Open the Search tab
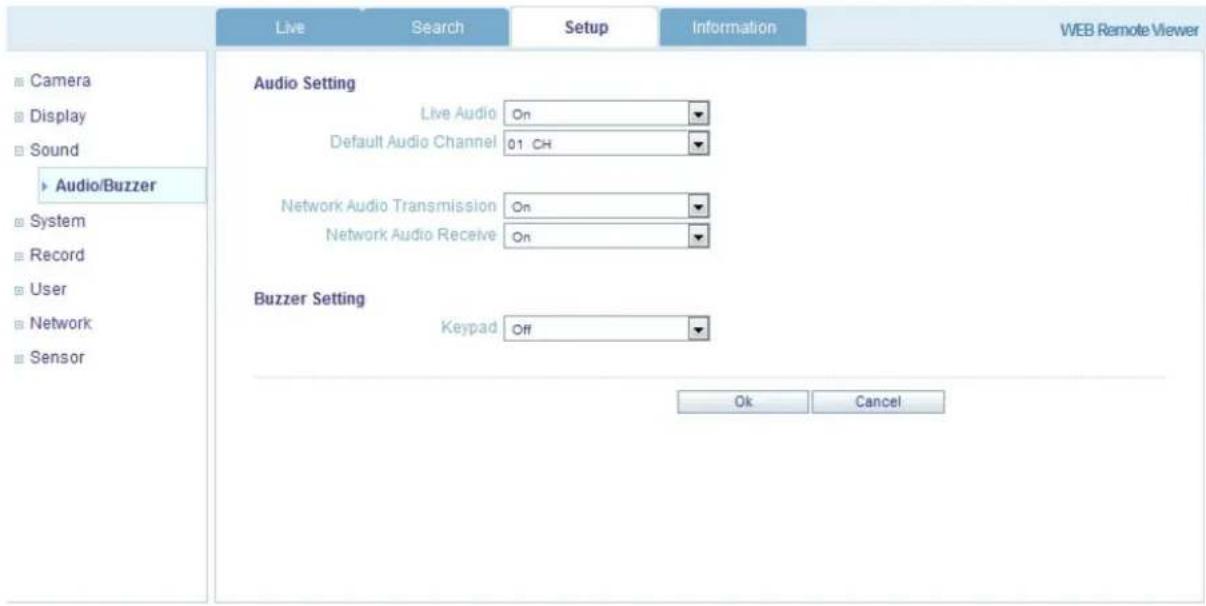 point(437,29)
